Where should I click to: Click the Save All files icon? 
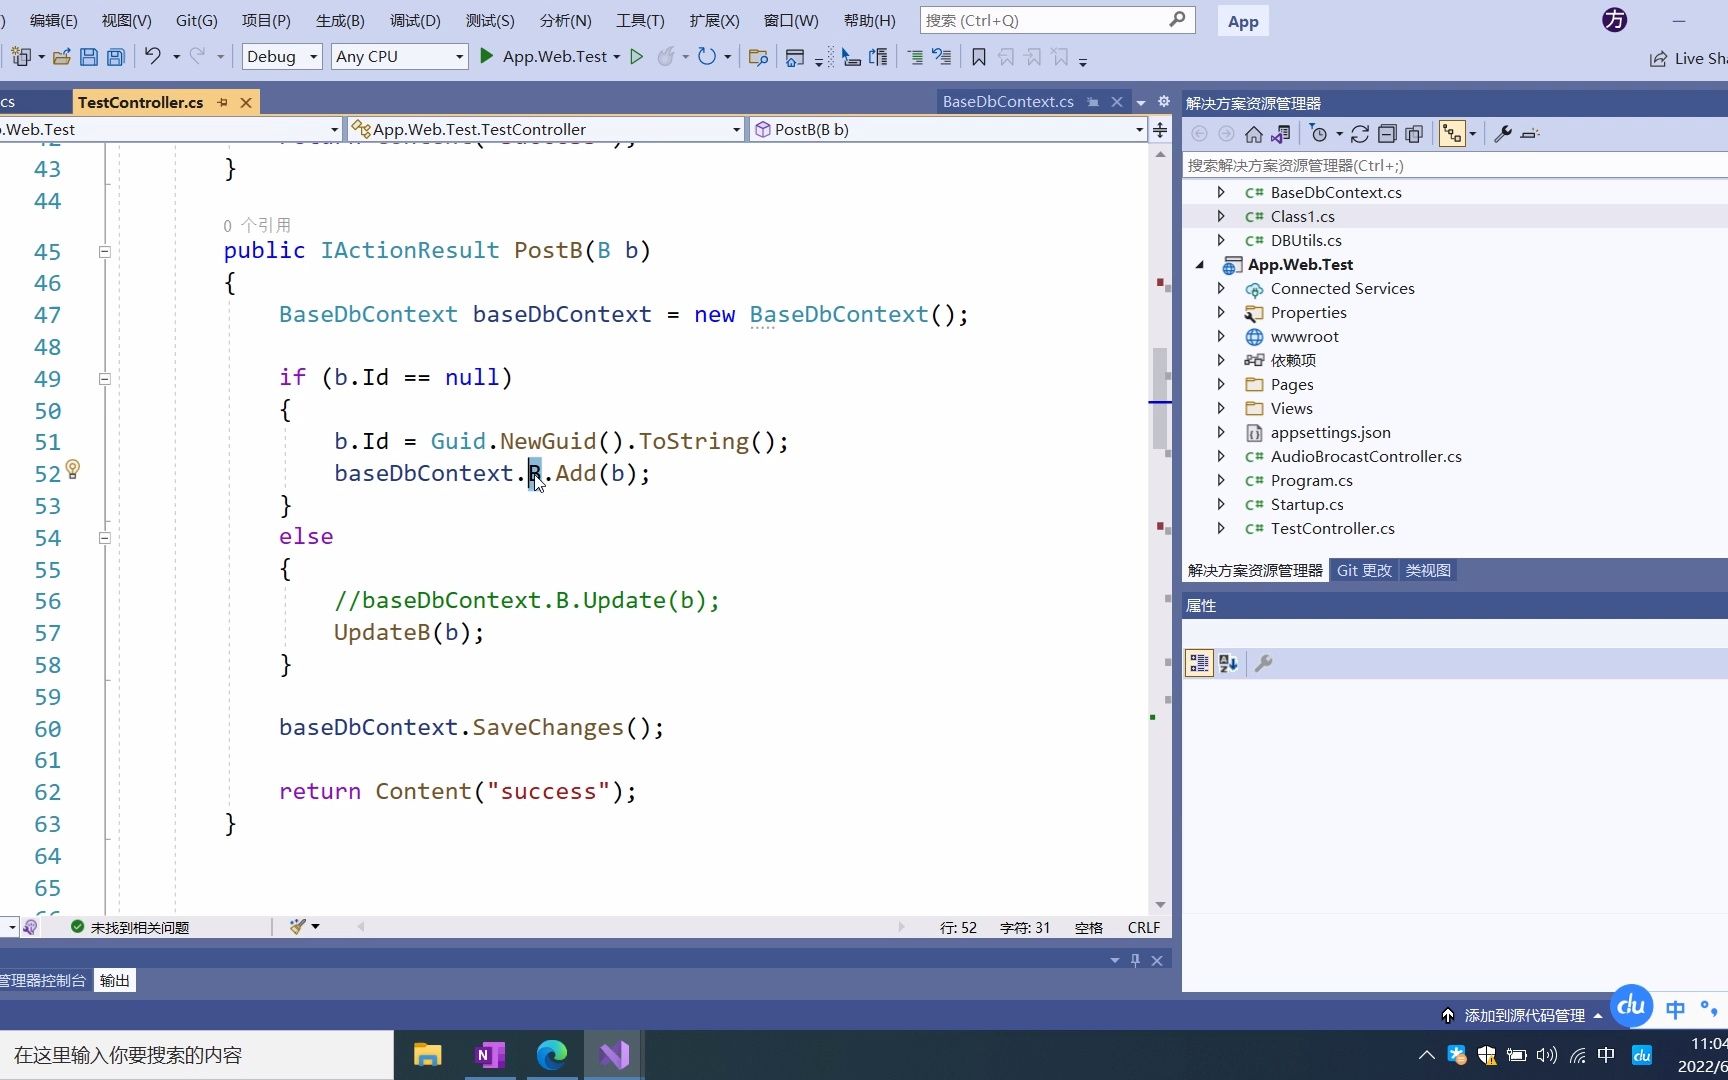115,56
